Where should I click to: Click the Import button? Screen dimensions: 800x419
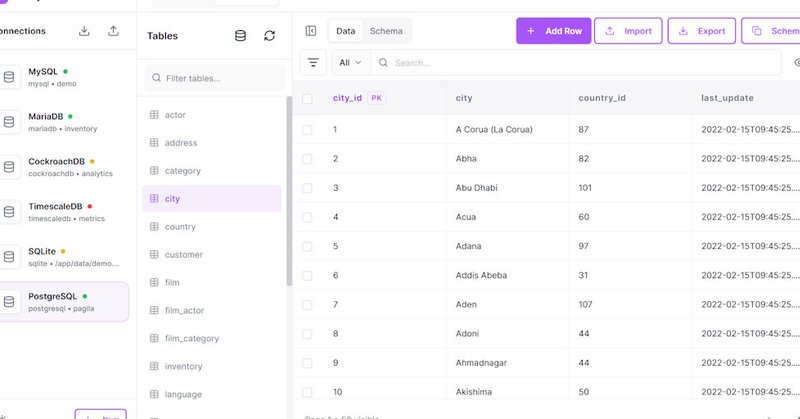629,31
